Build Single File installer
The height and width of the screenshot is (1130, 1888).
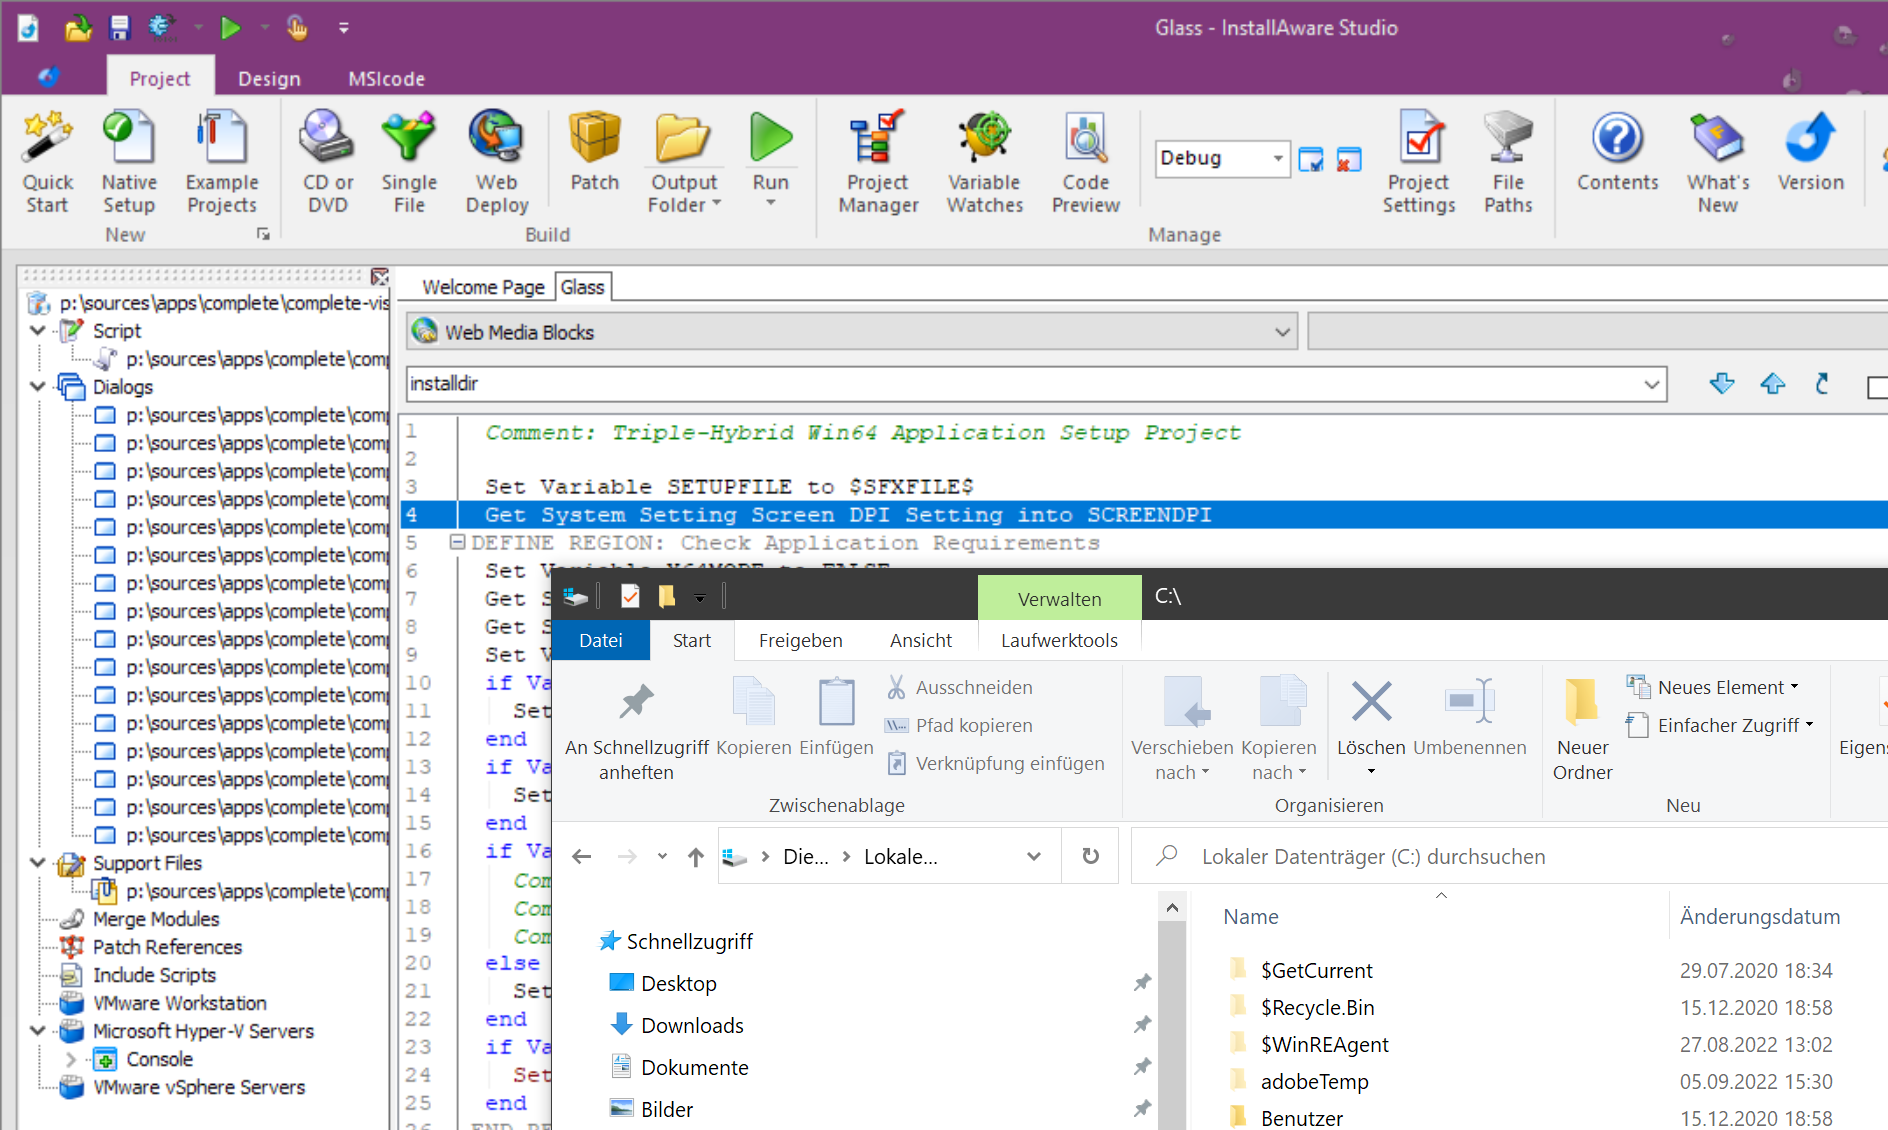(x=409, y=162)
